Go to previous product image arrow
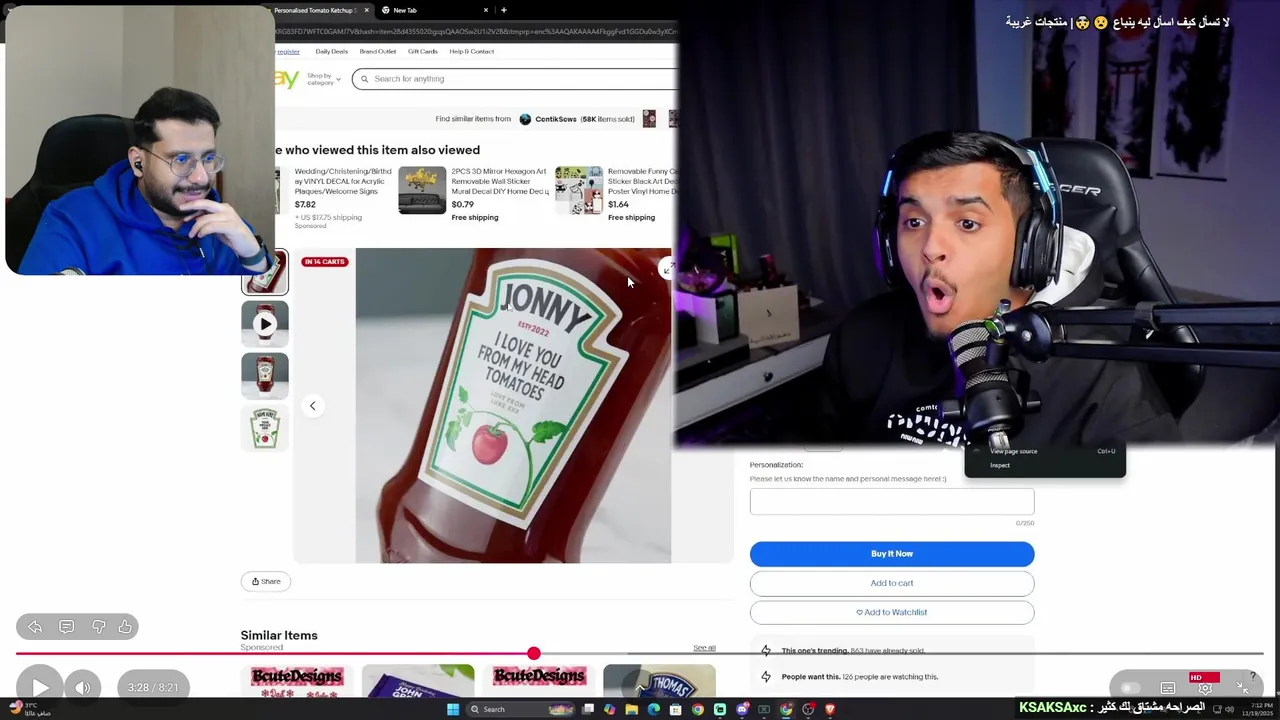This screenshot has width=1280, height=720. coord(312,406)
